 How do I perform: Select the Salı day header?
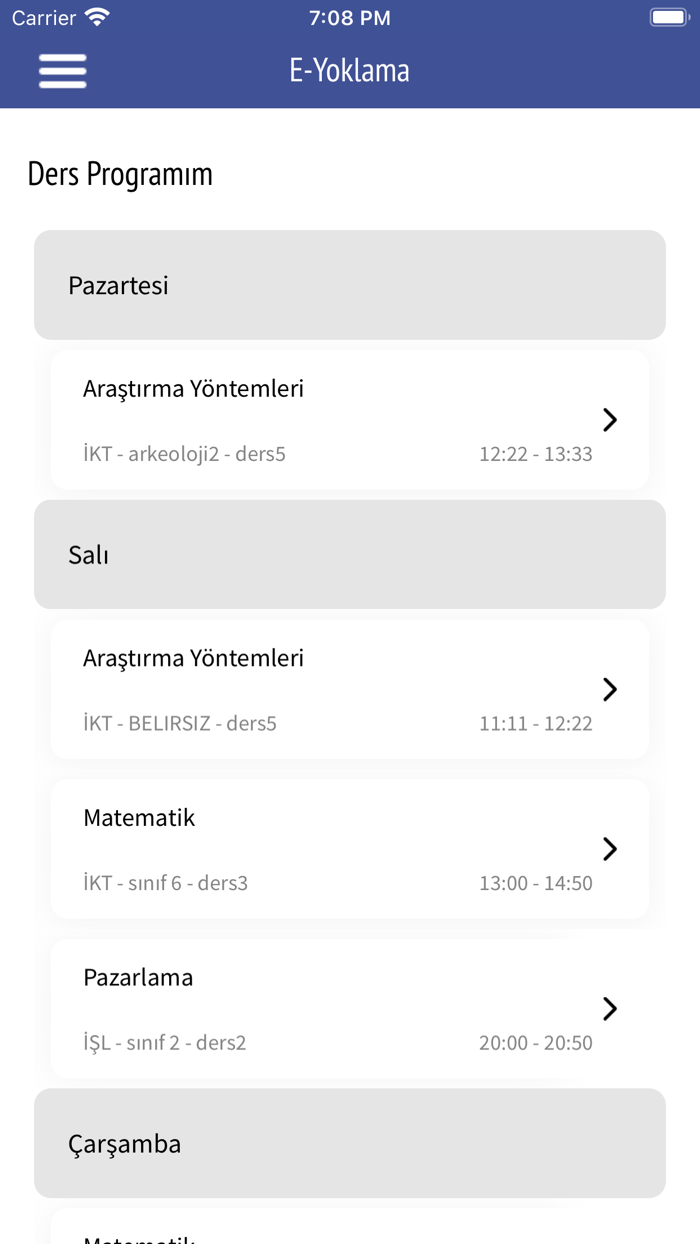point(349,554)
